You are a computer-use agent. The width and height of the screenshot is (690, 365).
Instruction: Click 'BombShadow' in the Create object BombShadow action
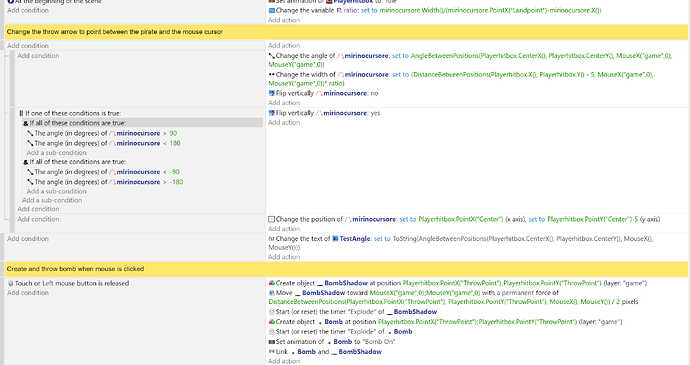[x=346, y=283]
